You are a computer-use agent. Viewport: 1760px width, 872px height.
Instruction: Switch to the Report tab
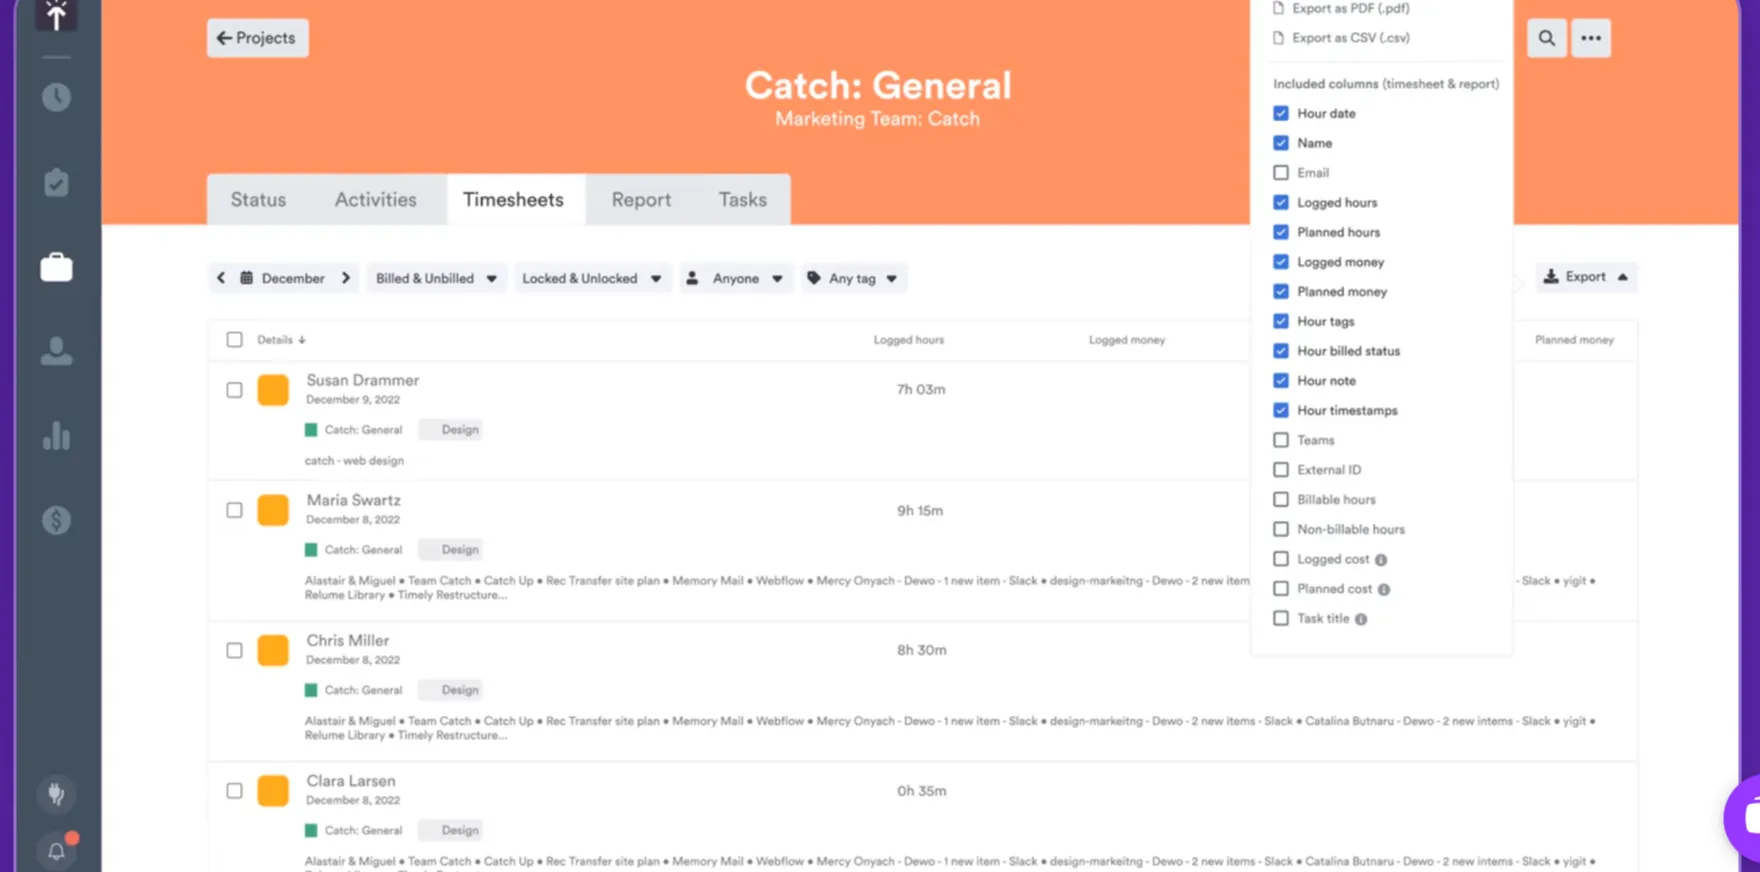pos(641,200)
